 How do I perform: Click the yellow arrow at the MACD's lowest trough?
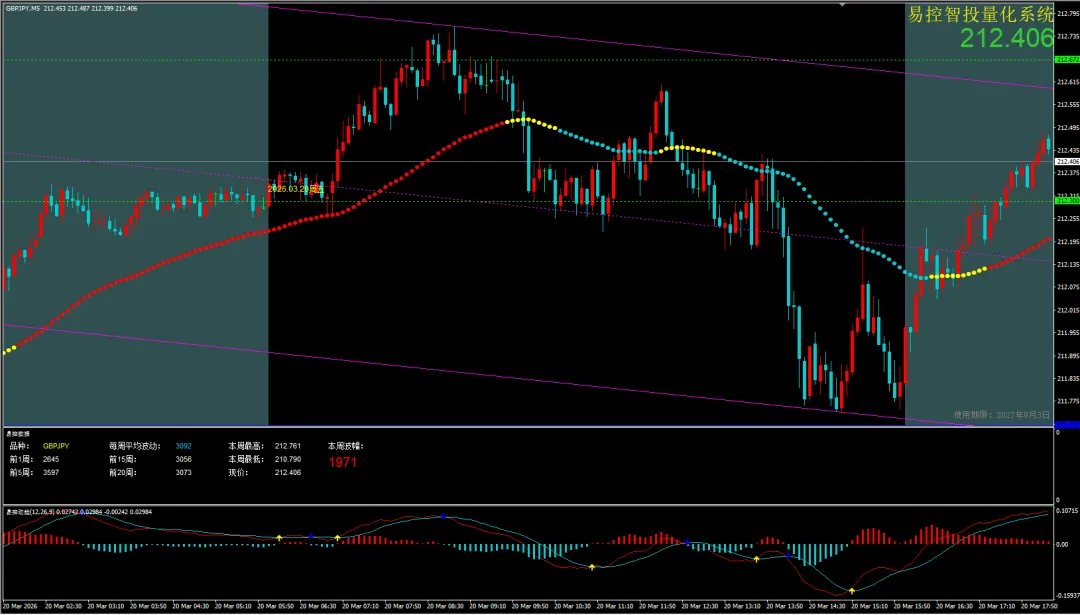coord(852,591)
